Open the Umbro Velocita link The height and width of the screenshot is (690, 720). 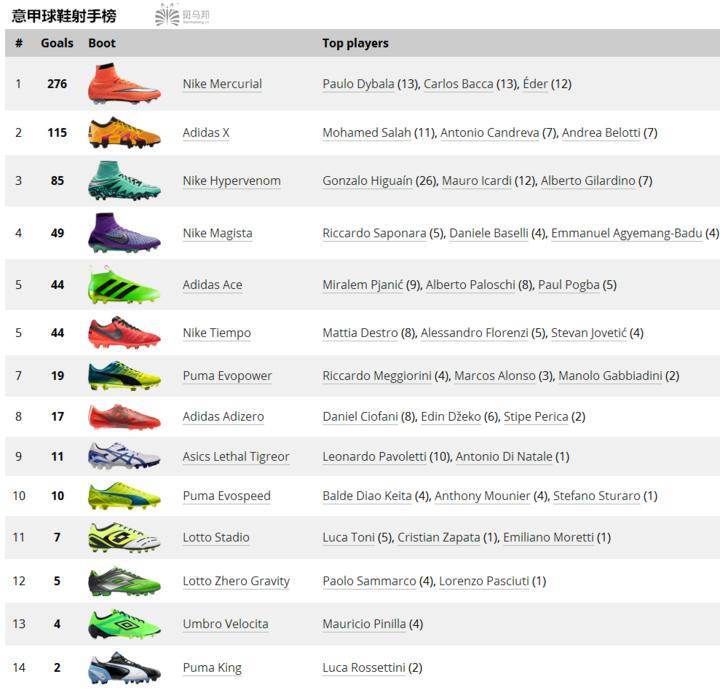pyautogui.click(x=225, y=624)
